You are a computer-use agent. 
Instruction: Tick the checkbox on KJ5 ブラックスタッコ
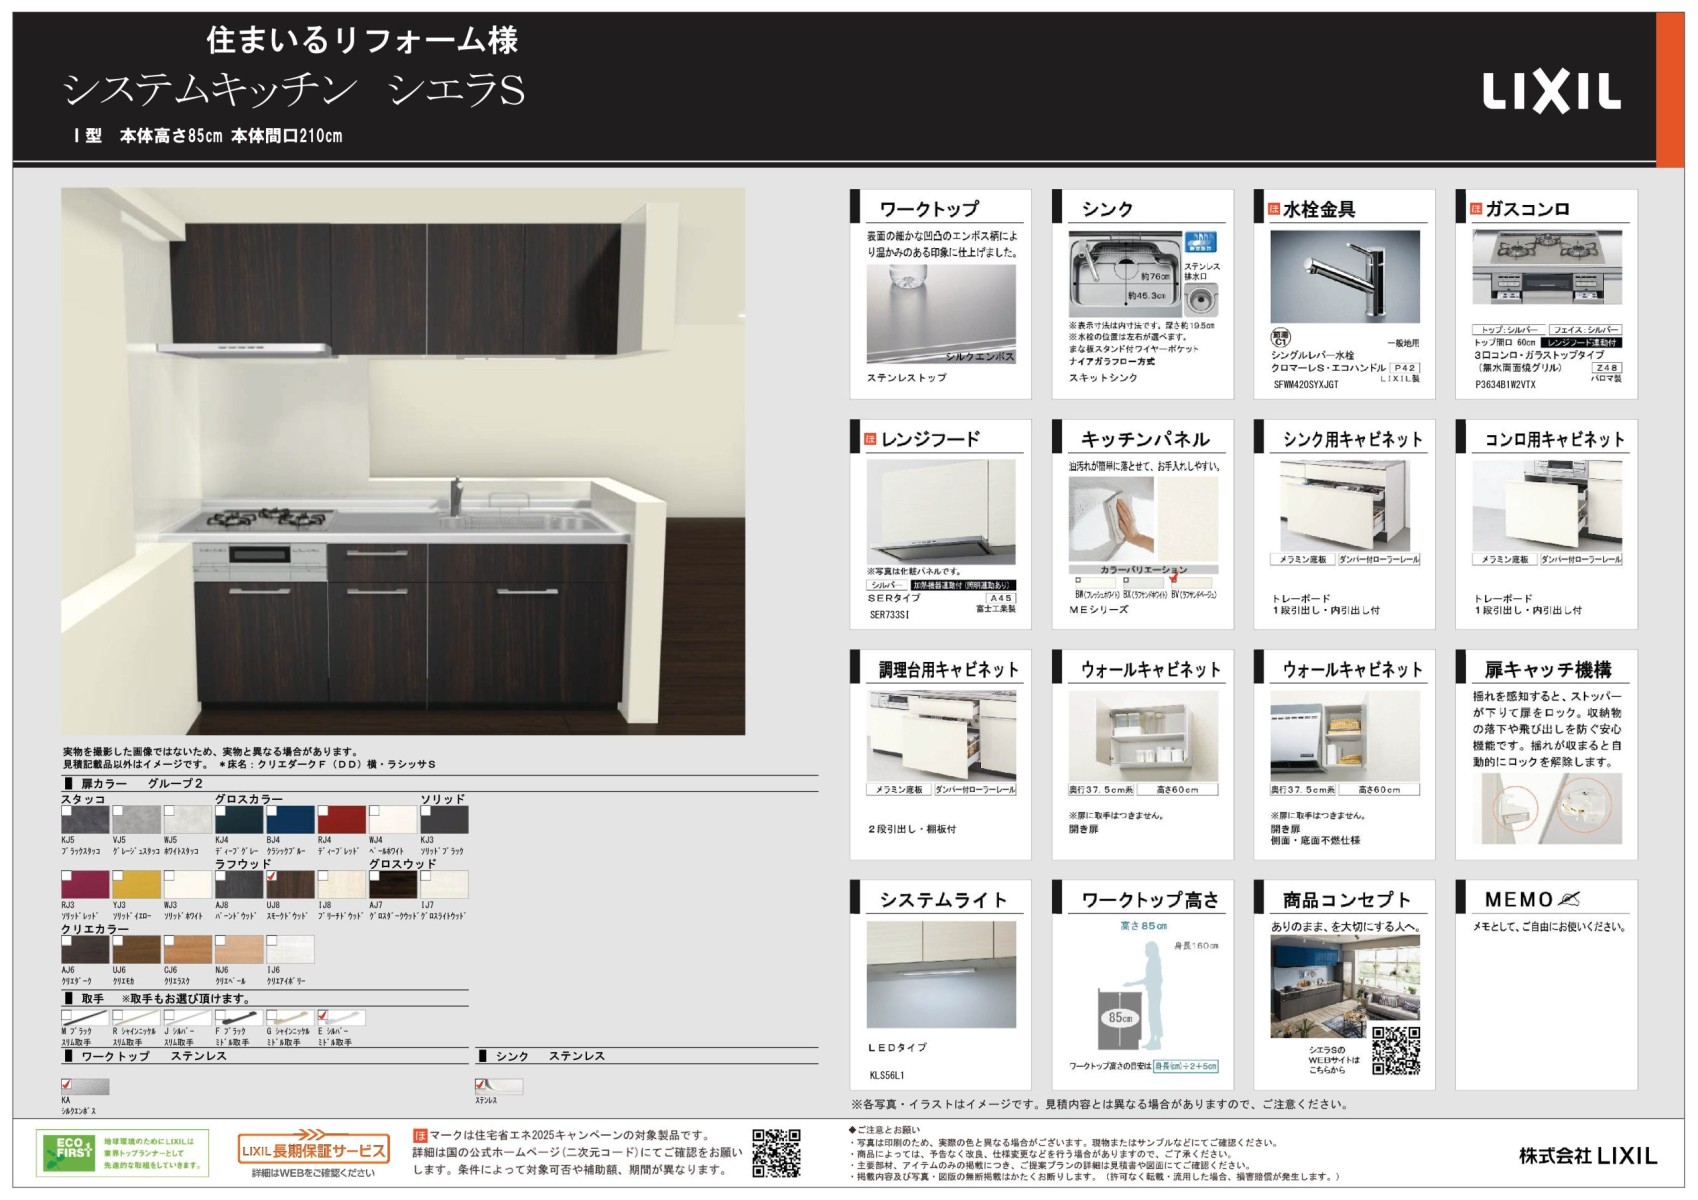(x=66, y=811)
